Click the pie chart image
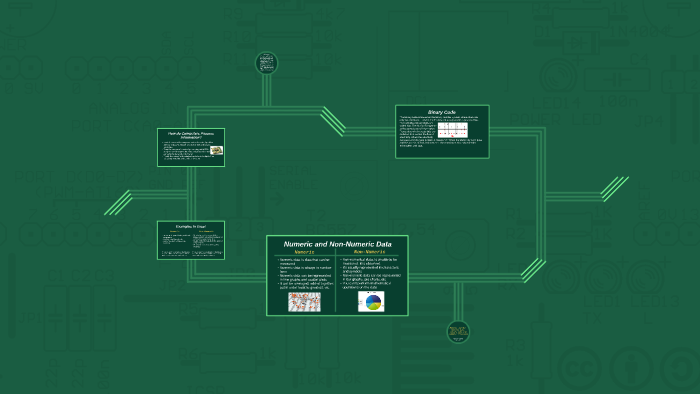 (x=371, y=302)
